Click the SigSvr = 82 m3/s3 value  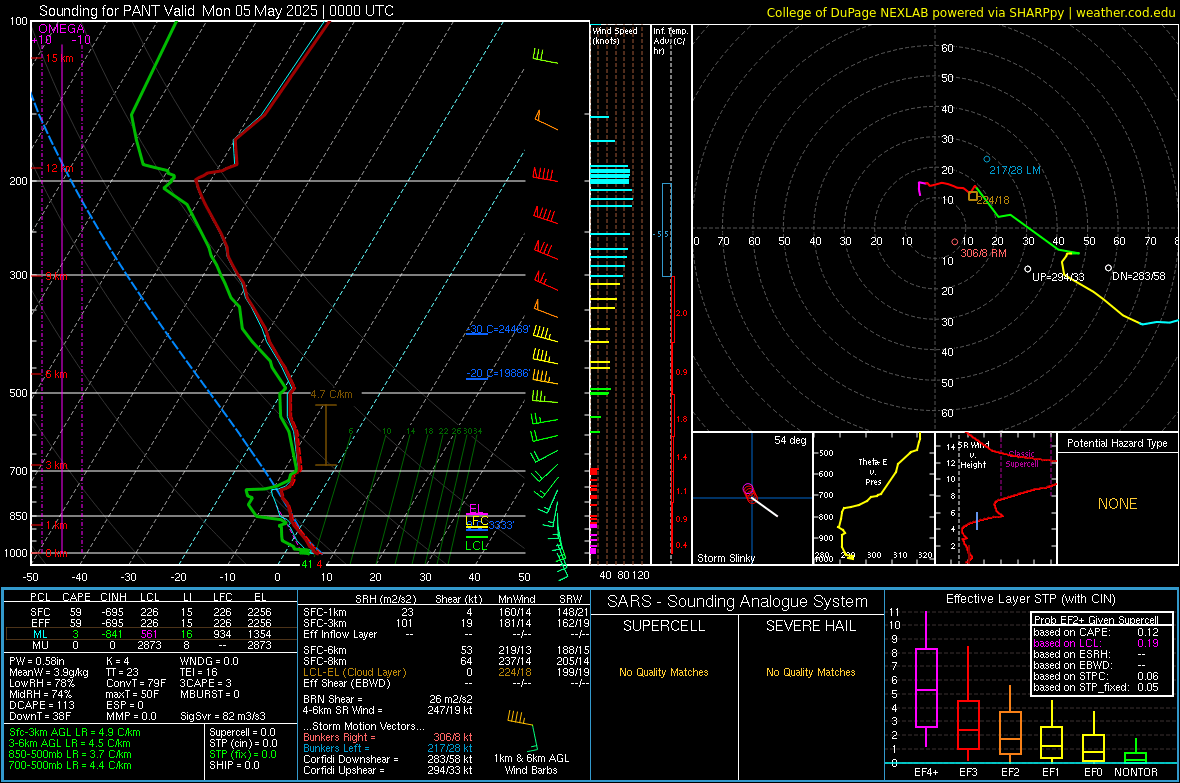coord(223,716)
